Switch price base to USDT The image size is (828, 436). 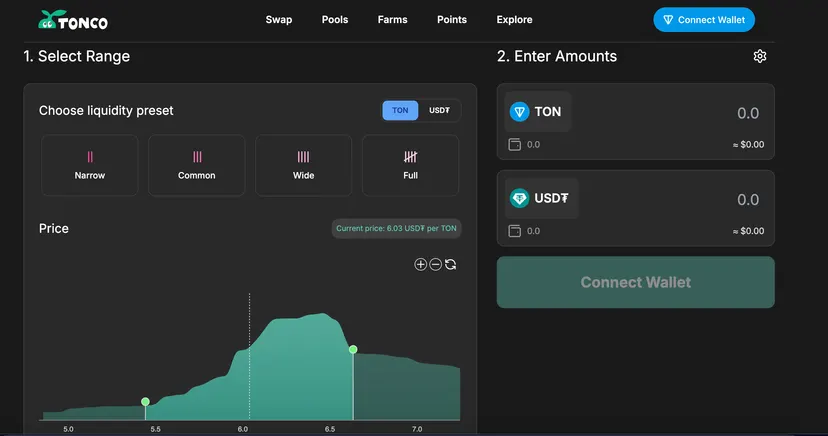[439, 110]
